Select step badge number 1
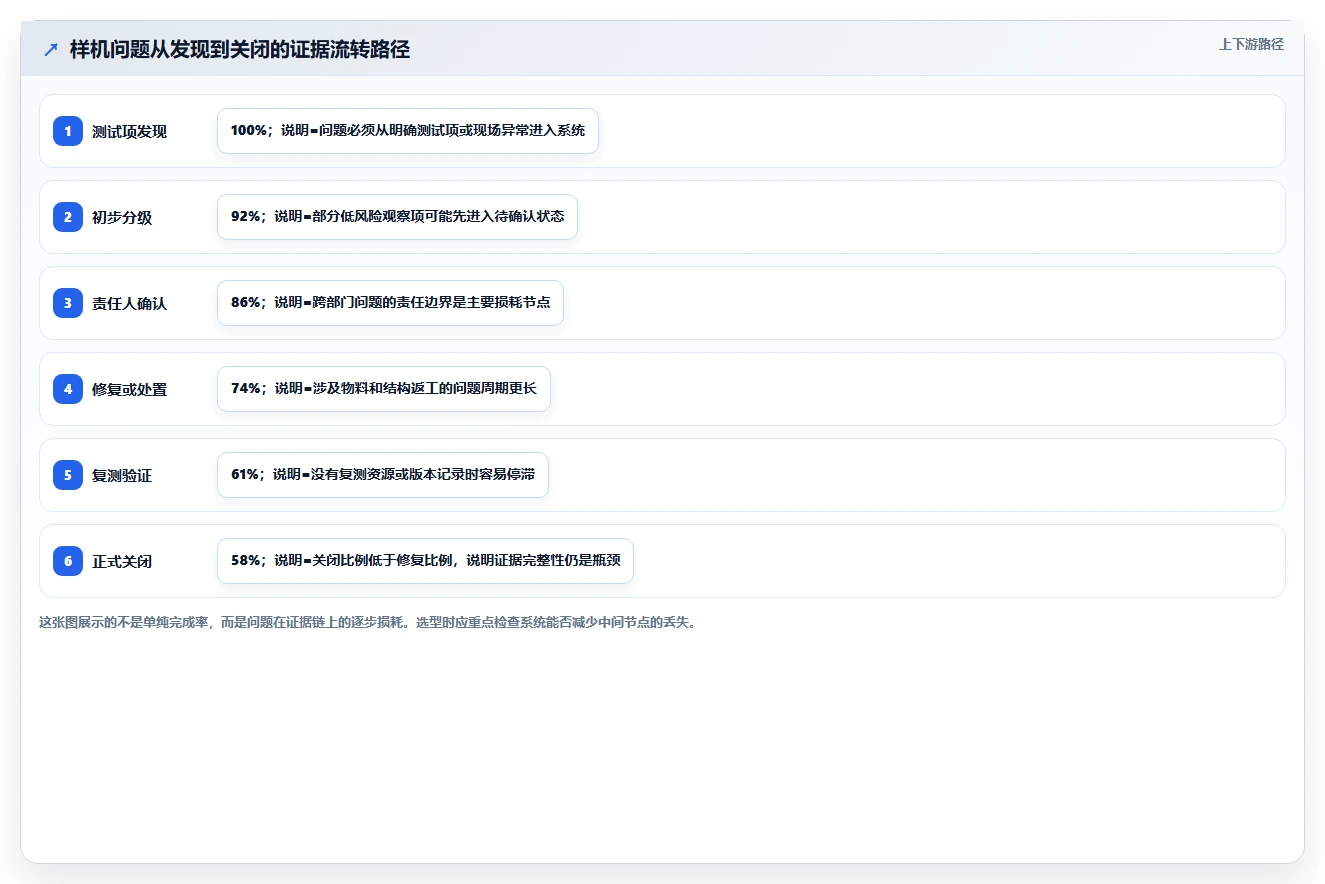This screenshot has width=1325, height=884. [68, 131]
